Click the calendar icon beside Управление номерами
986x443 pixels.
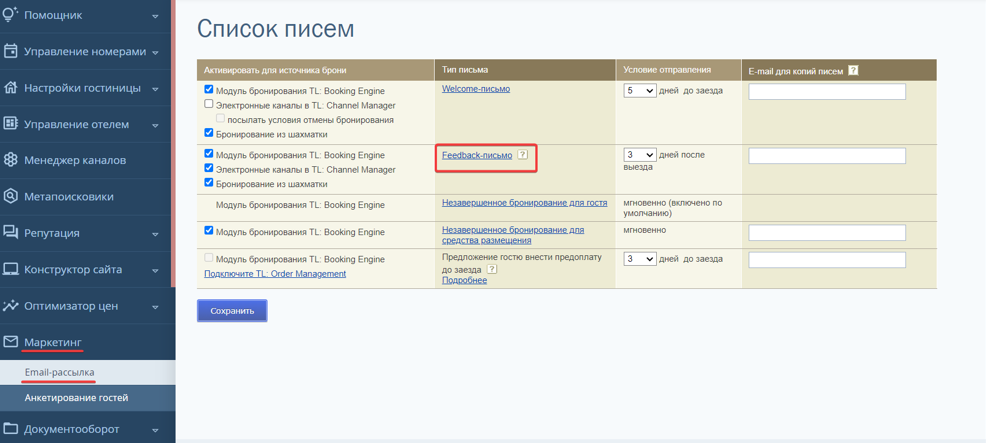click(x=10, y=52)
